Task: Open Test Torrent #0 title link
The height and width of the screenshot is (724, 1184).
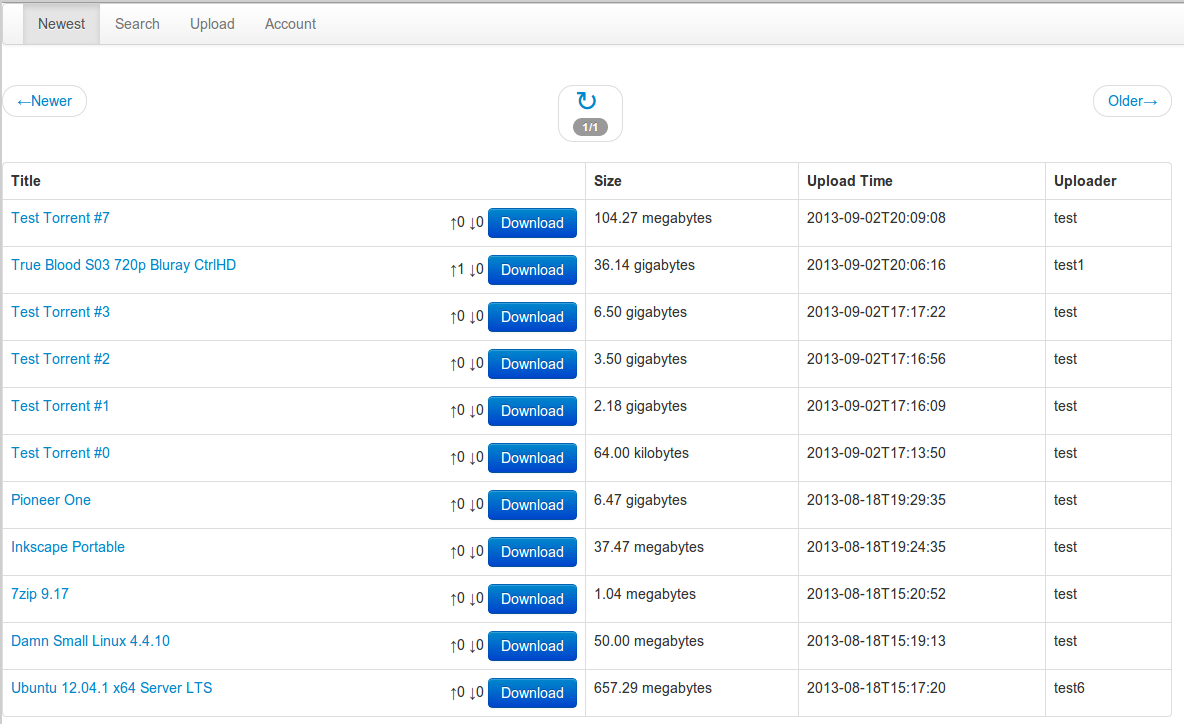Action: tap(60, 453)
